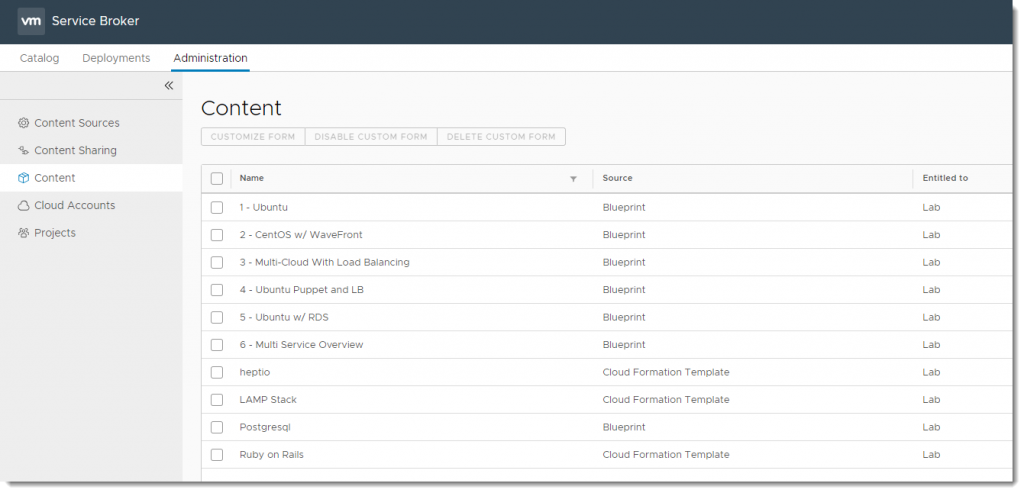The width and height of the screenshot is (1024, 493).
Task: Select checkbox for 3 - Multi-Cloud With Load Balancing
Action: [217, 262]
